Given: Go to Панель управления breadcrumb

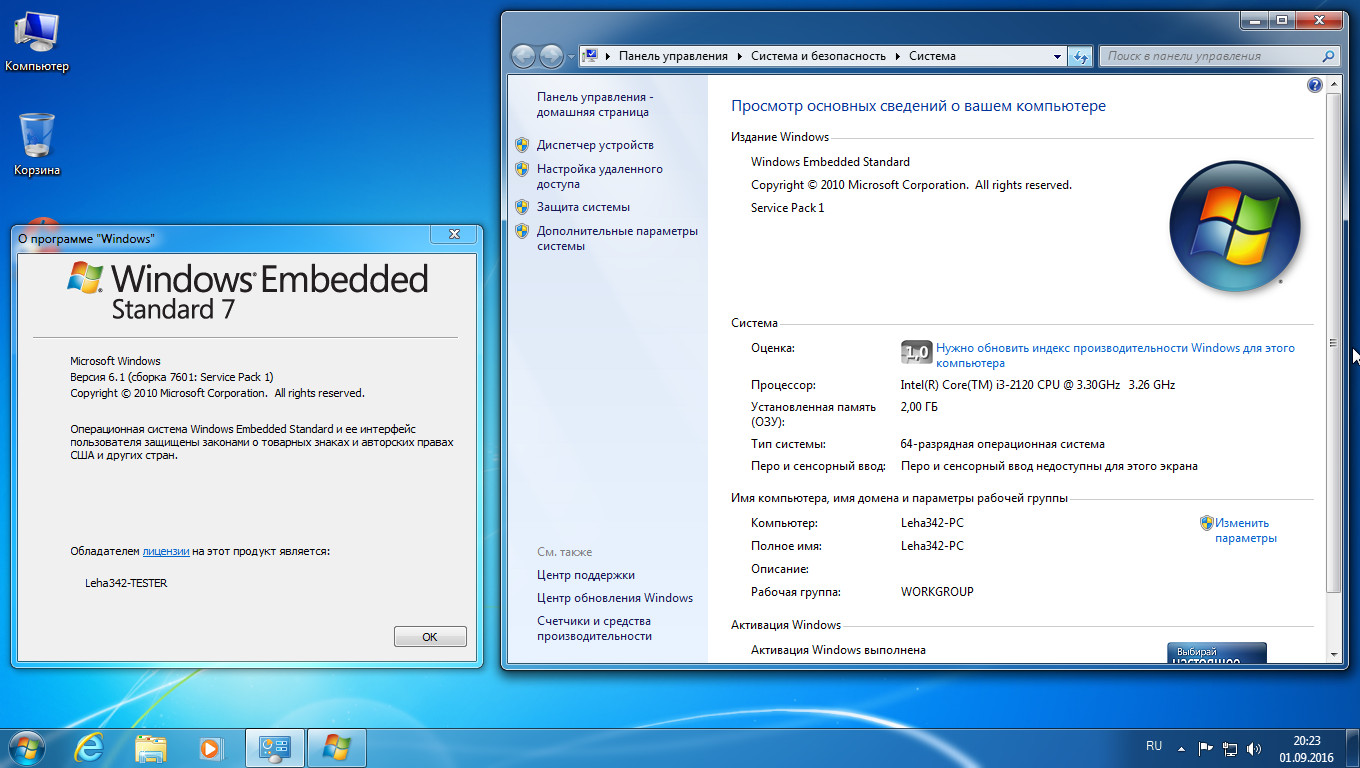Looking at the screenshot, I should (673, 56).
